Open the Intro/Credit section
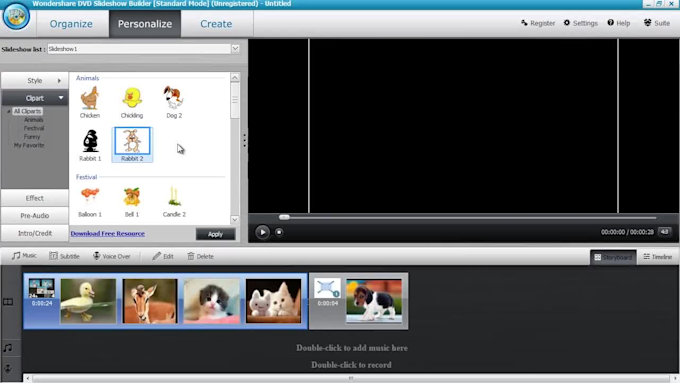 [x=35, y=233]
